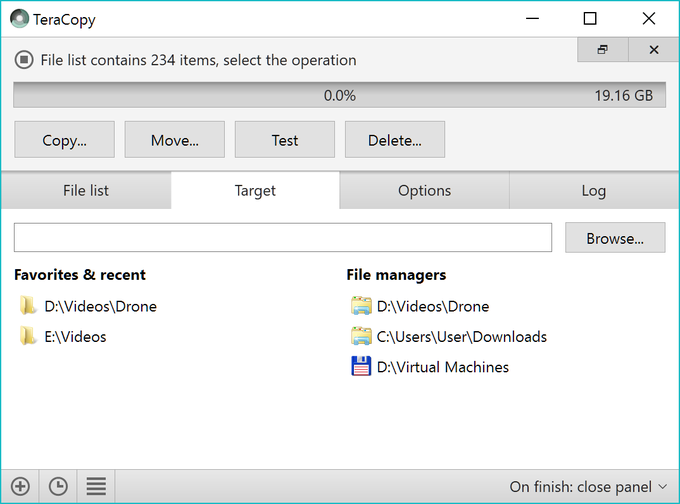Select the D:\Virtual Machines file manager entry
The image size is (680, 504).
pyautogui.click(x=442, y=367)
